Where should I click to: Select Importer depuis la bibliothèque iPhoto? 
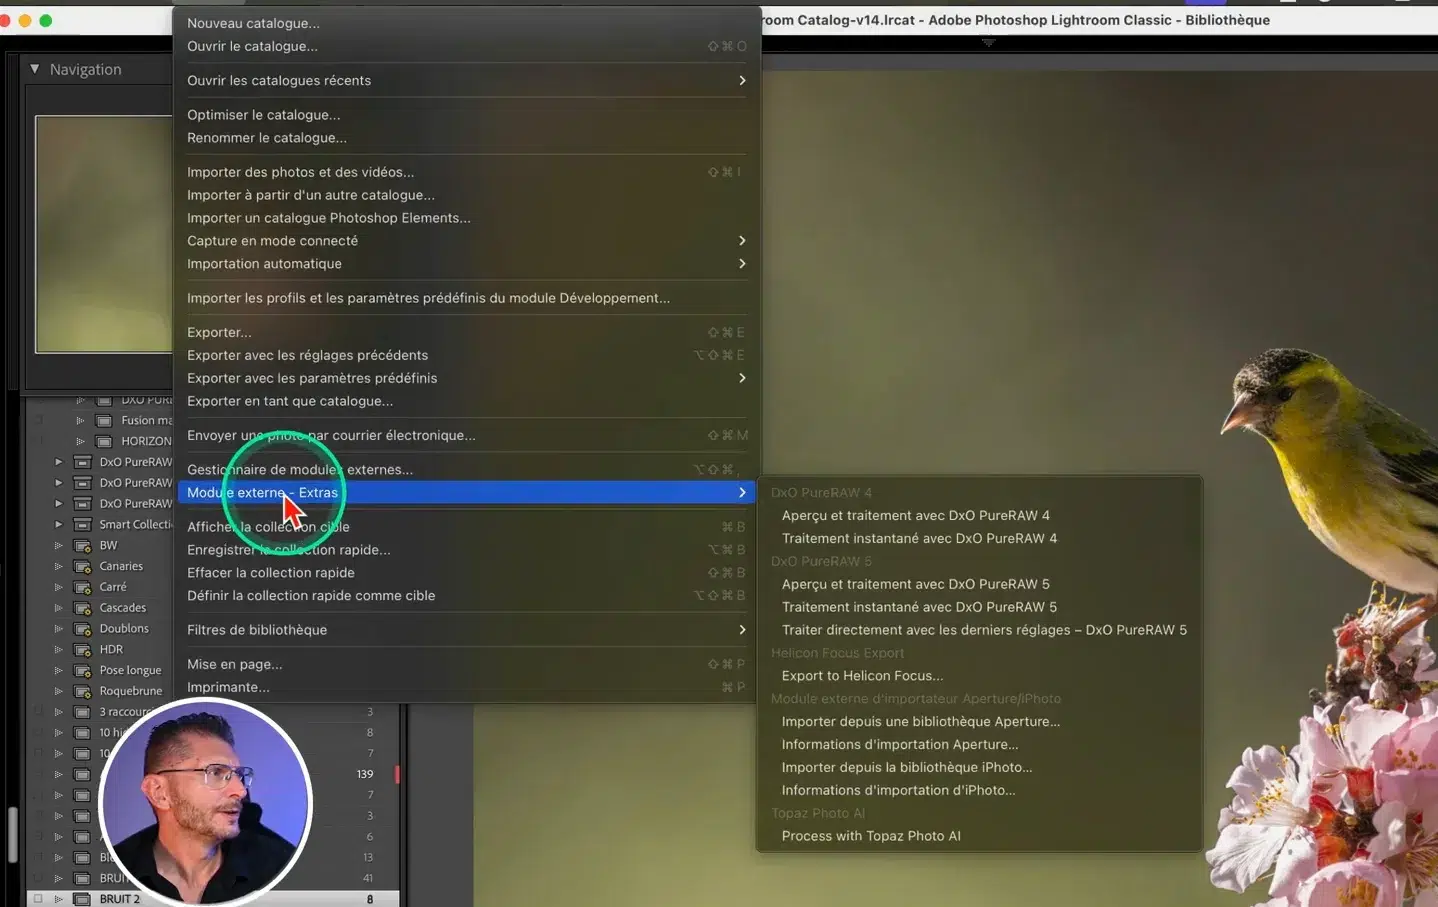pyautogui.click(x=979, y=768)
